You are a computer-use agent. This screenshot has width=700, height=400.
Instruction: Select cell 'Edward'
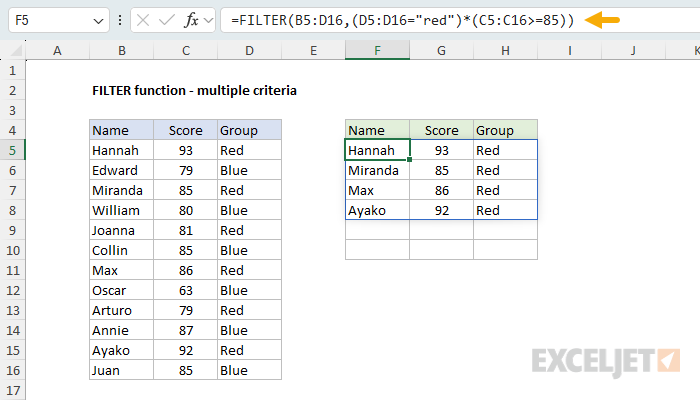click(x=121, y=171)
